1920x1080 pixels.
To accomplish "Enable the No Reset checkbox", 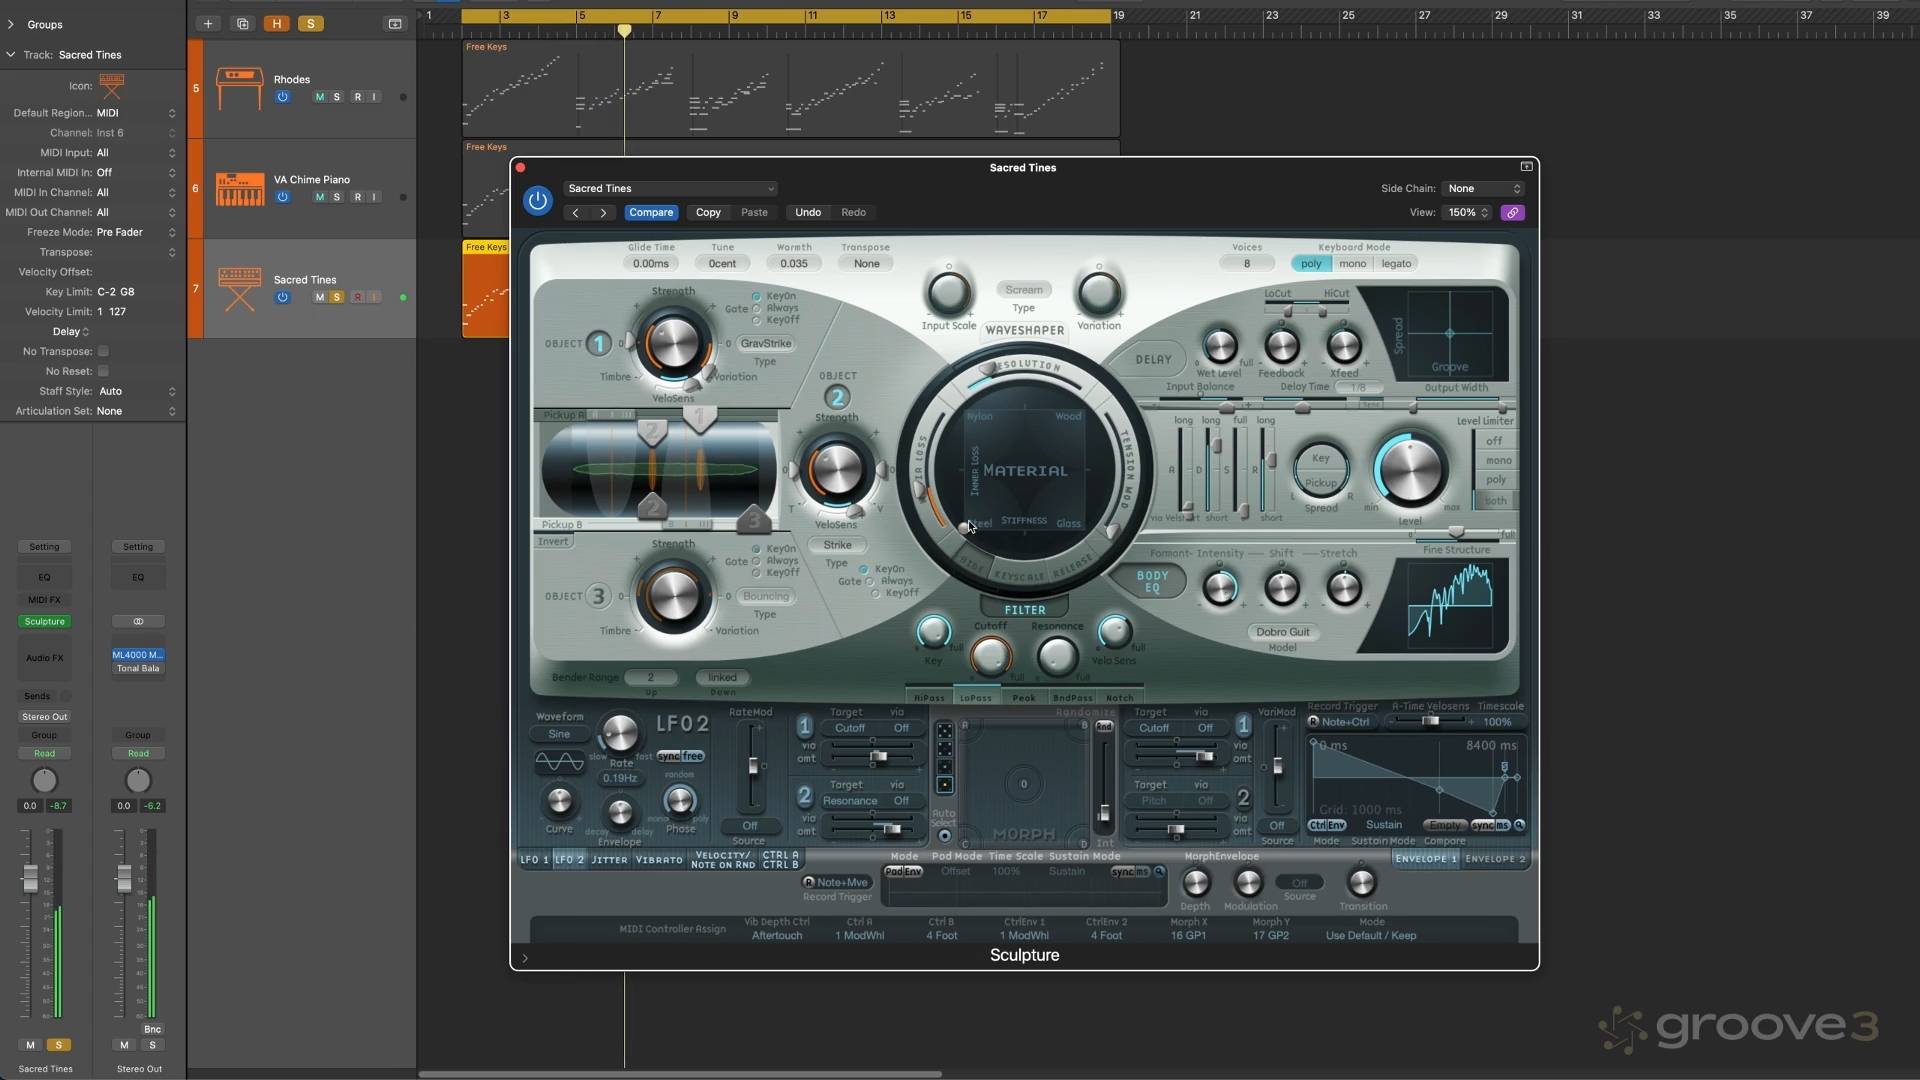I will click(103, 371).
